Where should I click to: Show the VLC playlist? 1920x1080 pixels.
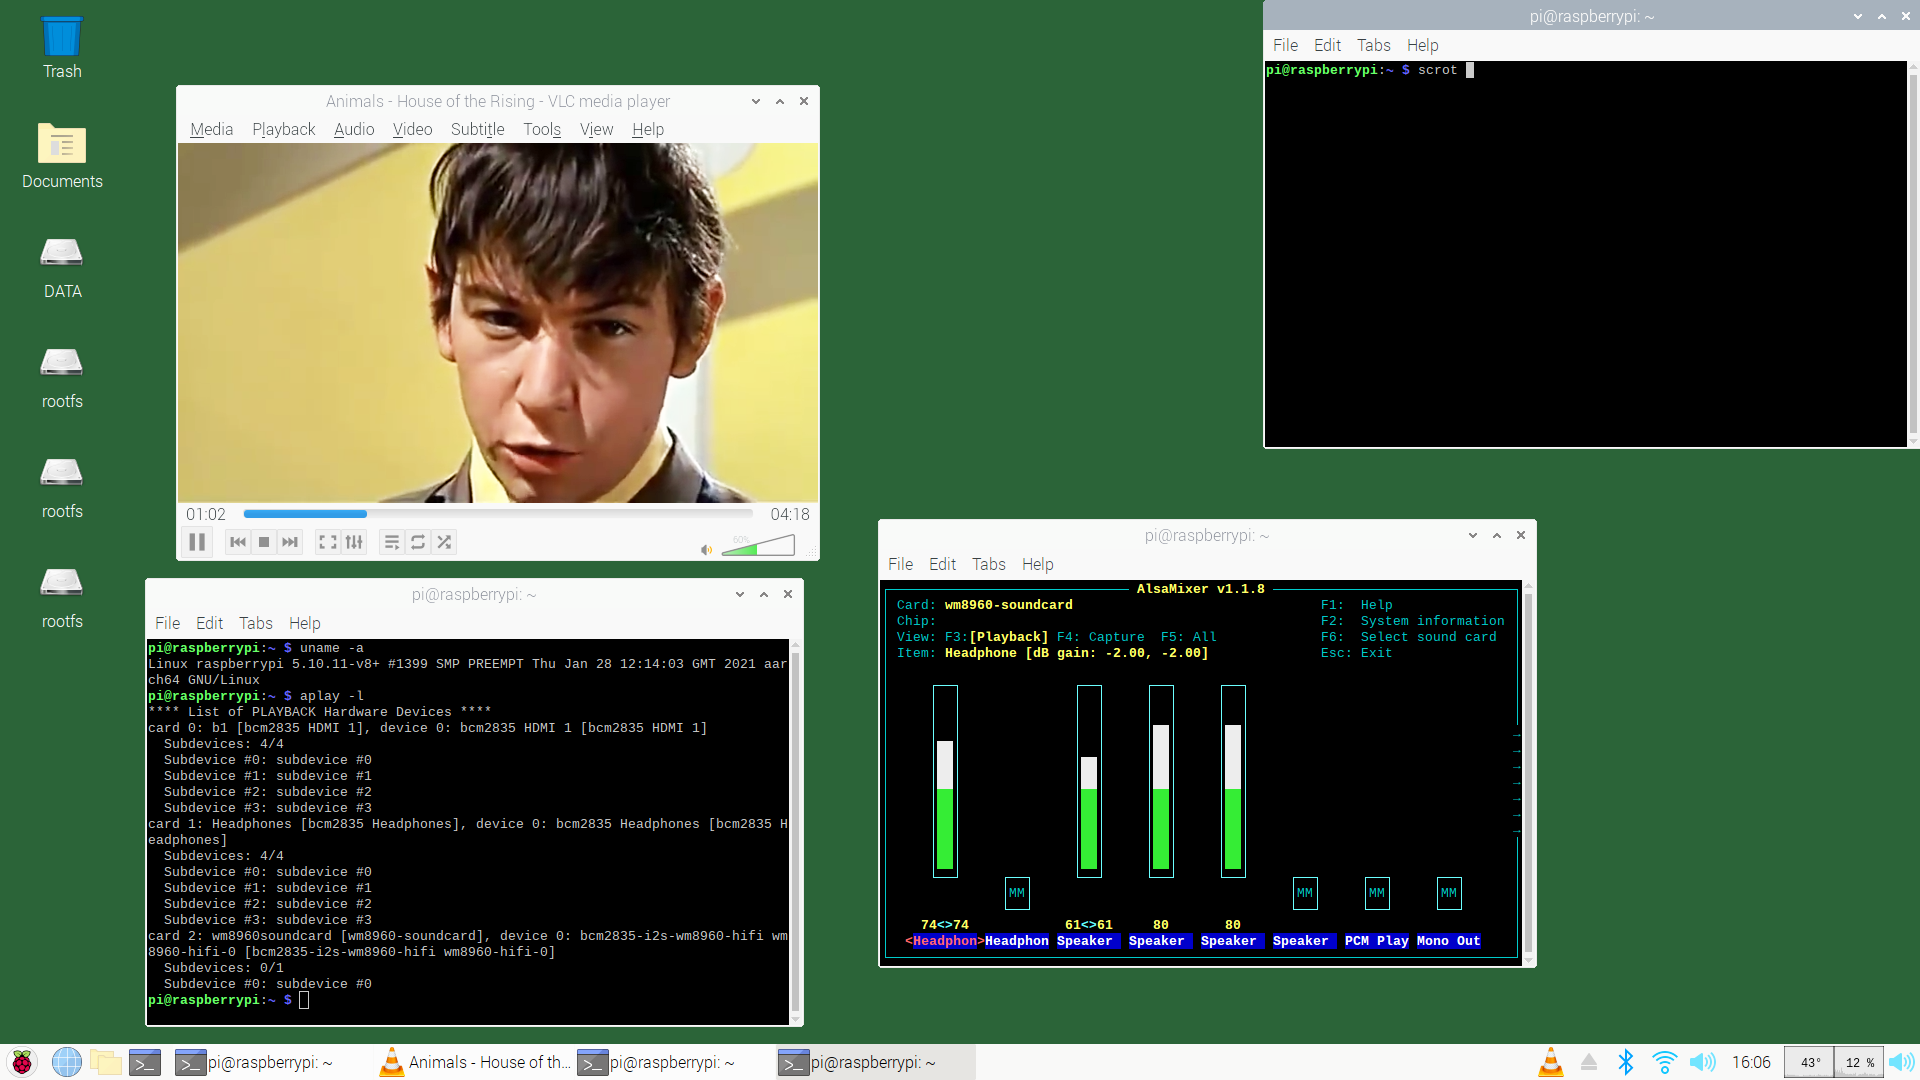392,542
